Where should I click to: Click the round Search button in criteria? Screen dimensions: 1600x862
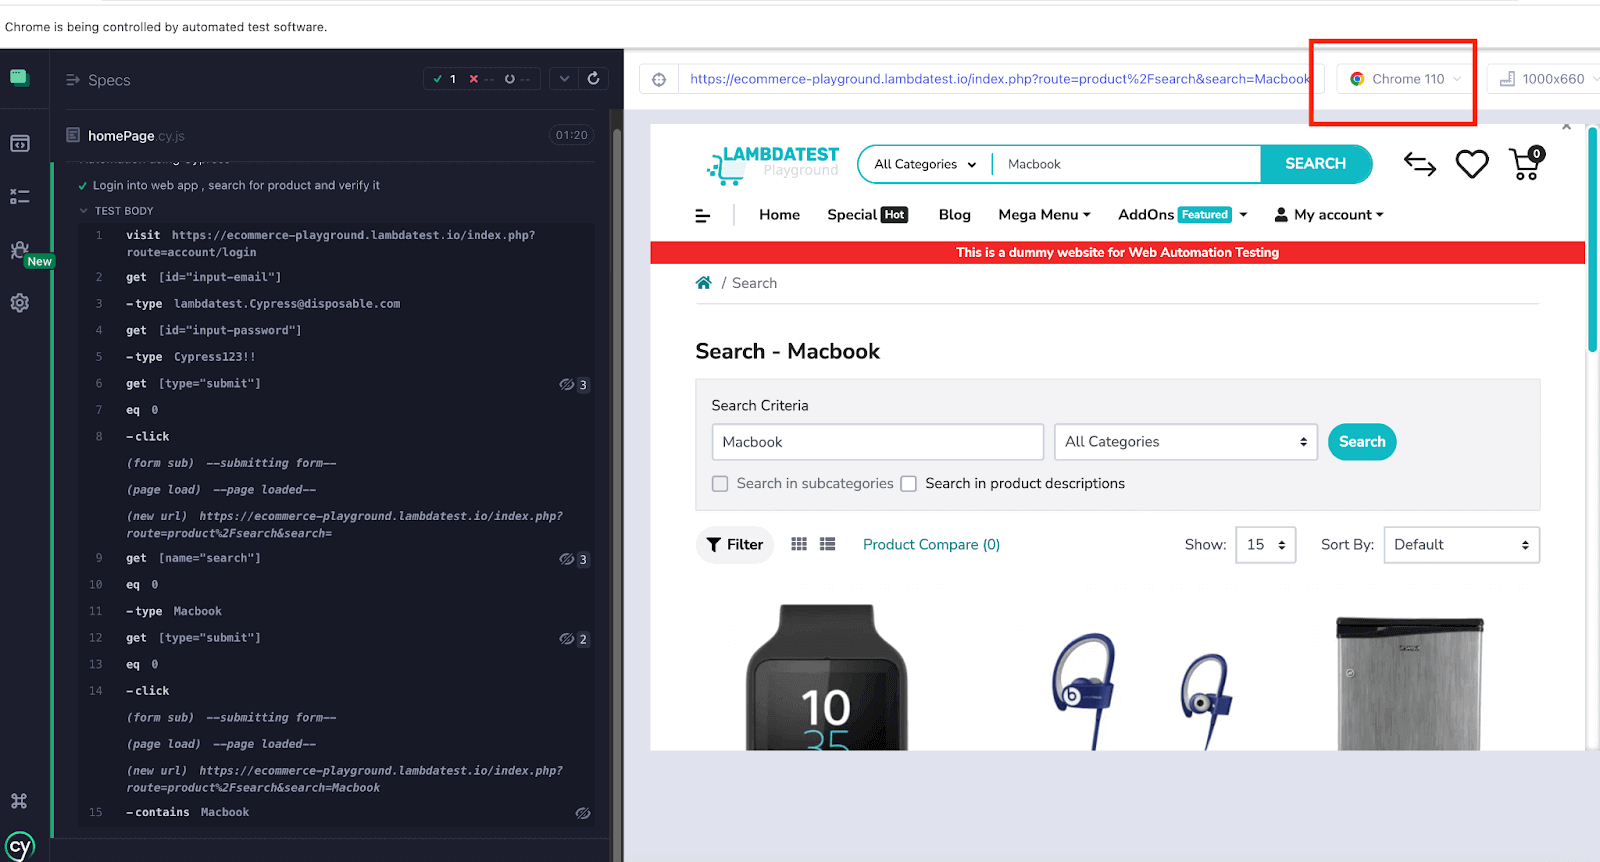pos(1362,442)
